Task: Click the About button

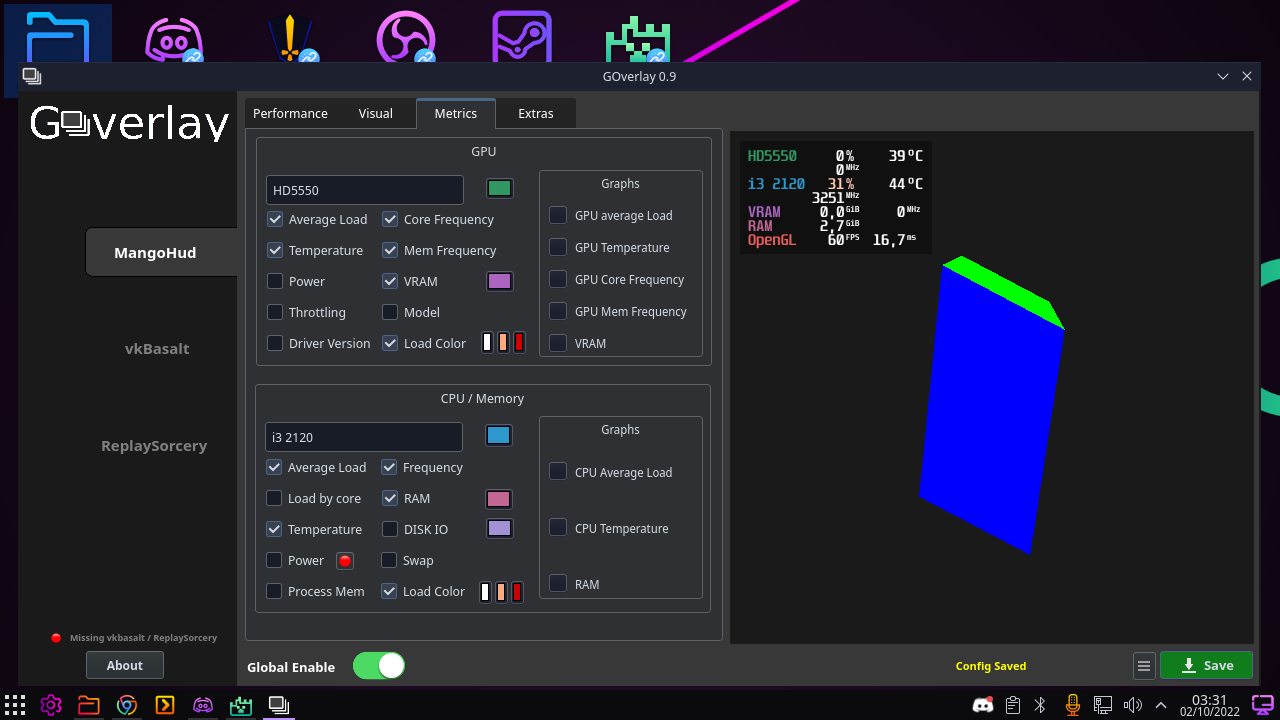Action: click(x=125, y=665)
